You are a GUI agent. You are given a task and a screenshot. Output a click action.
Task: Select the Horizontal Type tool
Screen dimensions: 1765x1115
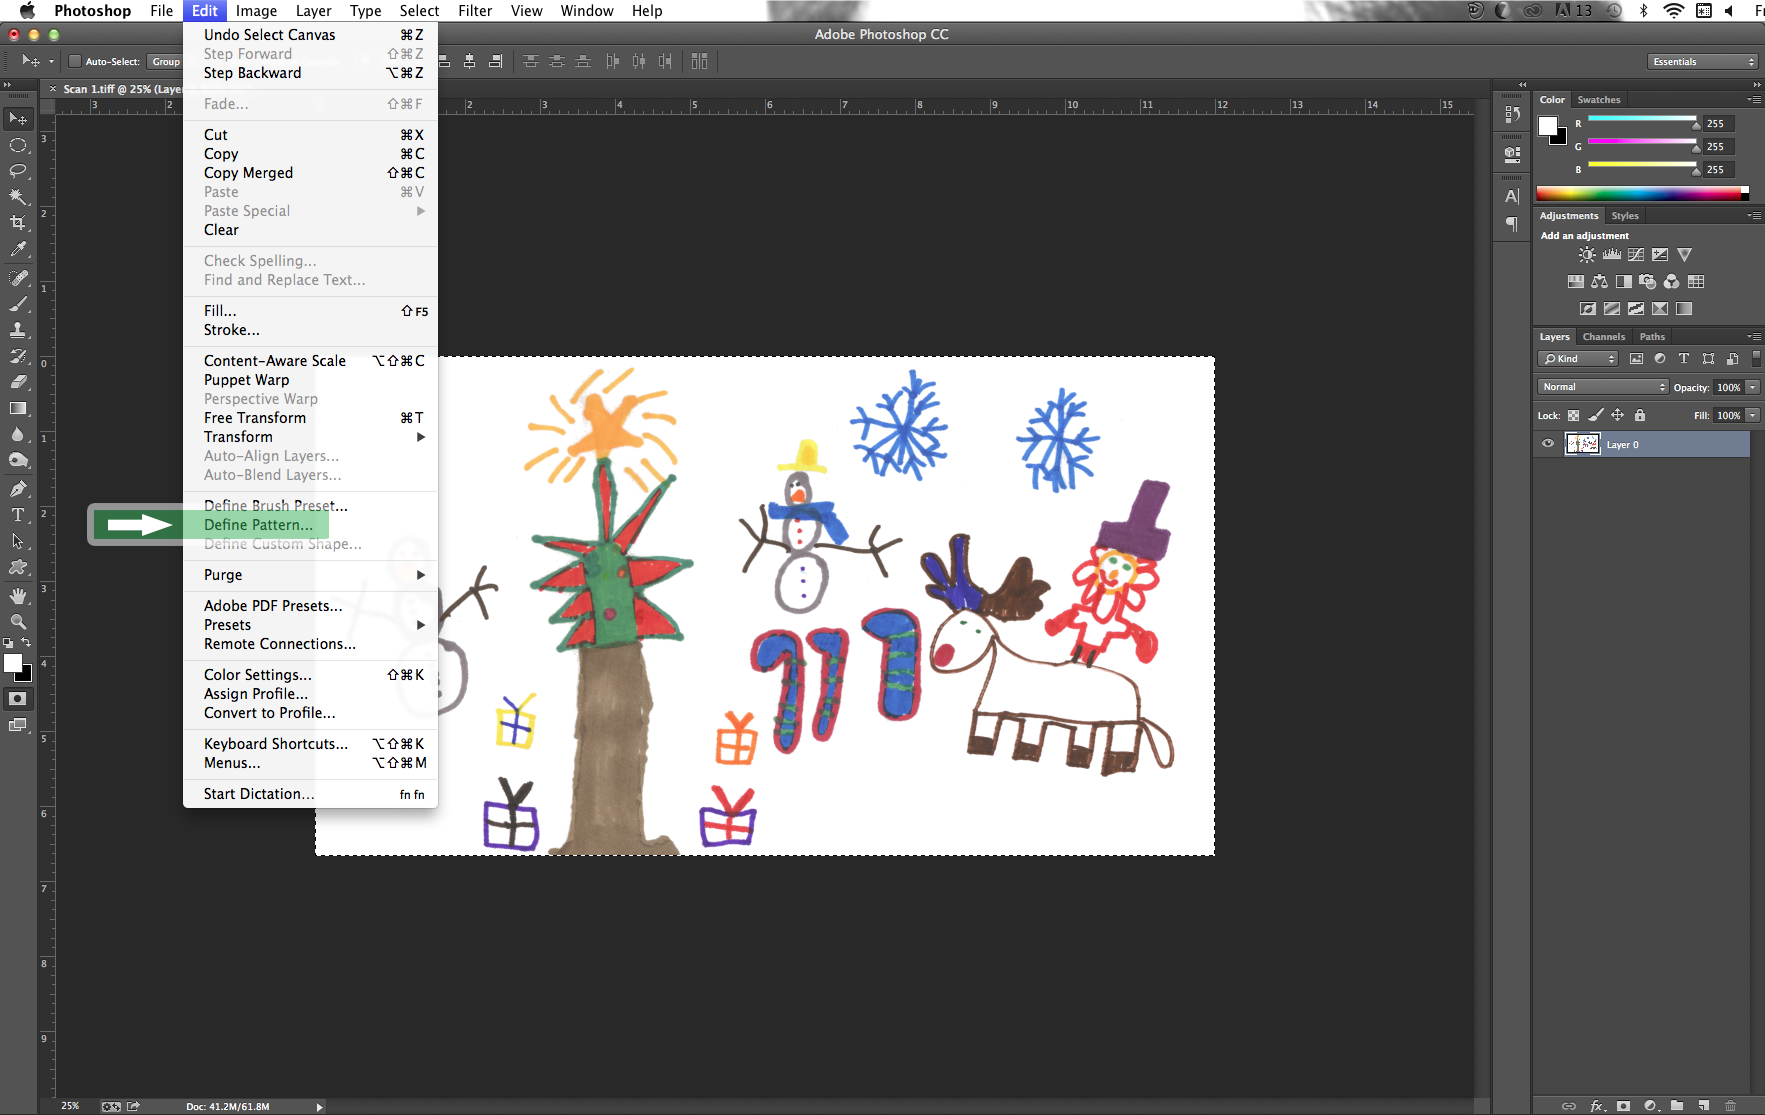[x=18, y=515]
